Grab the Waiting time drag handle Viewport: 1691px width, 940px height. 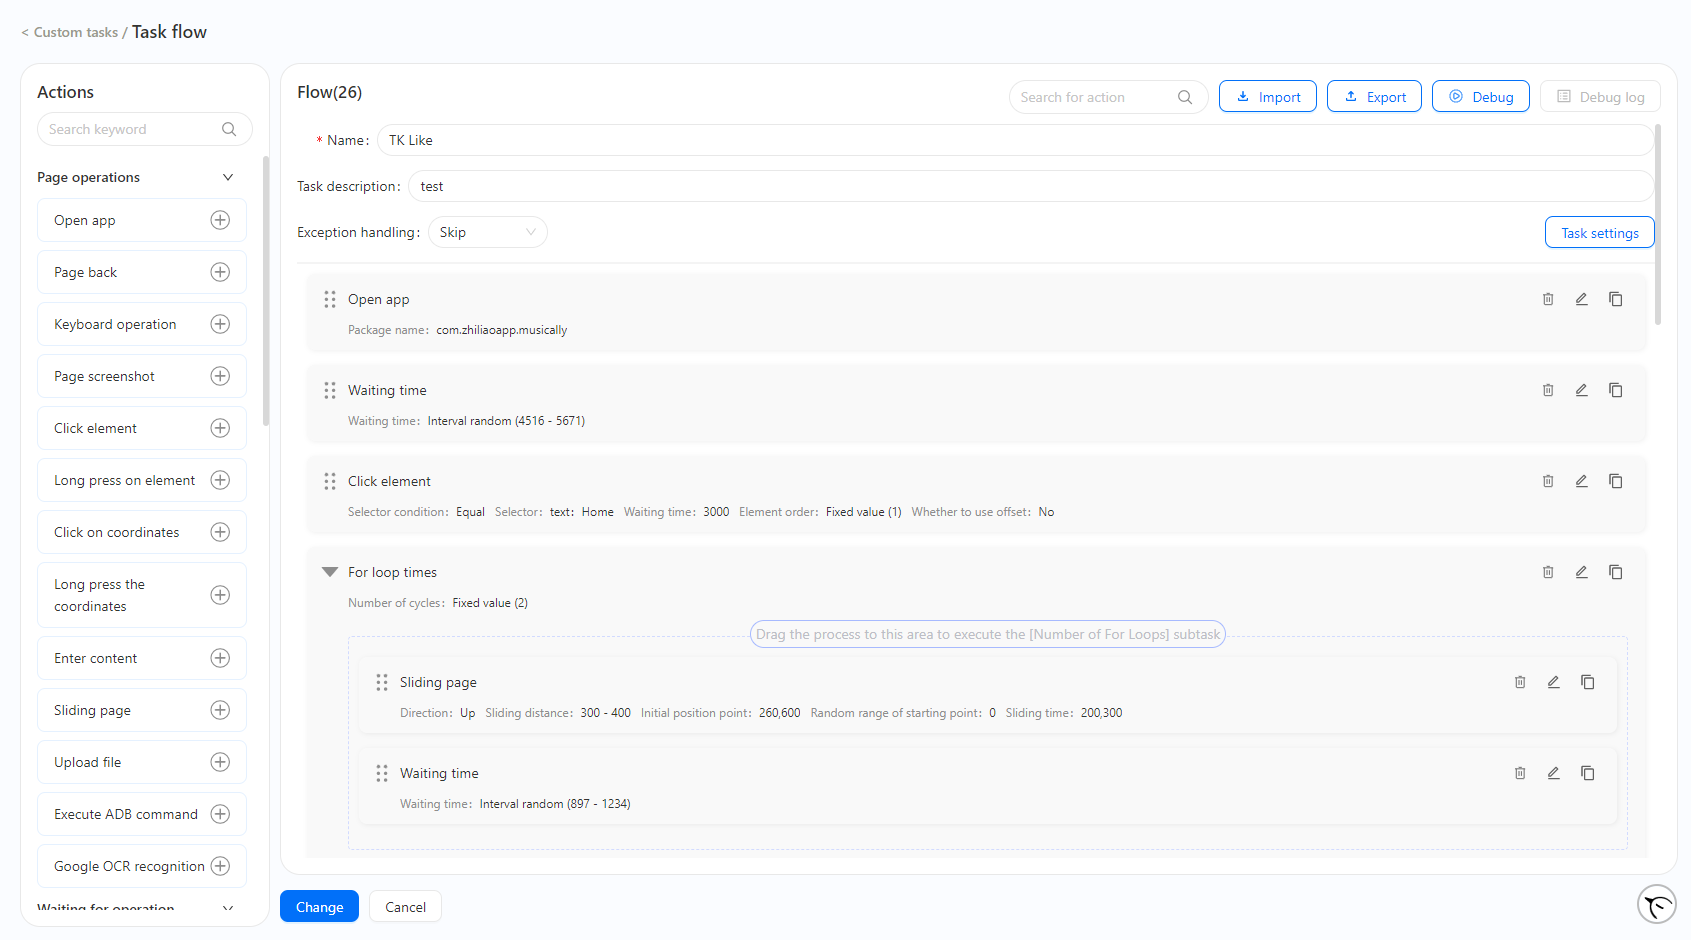(330, 390)
